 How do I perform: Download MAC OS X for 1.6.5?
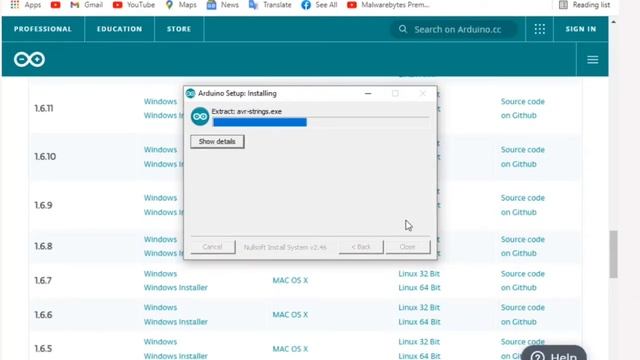(290, 349)
